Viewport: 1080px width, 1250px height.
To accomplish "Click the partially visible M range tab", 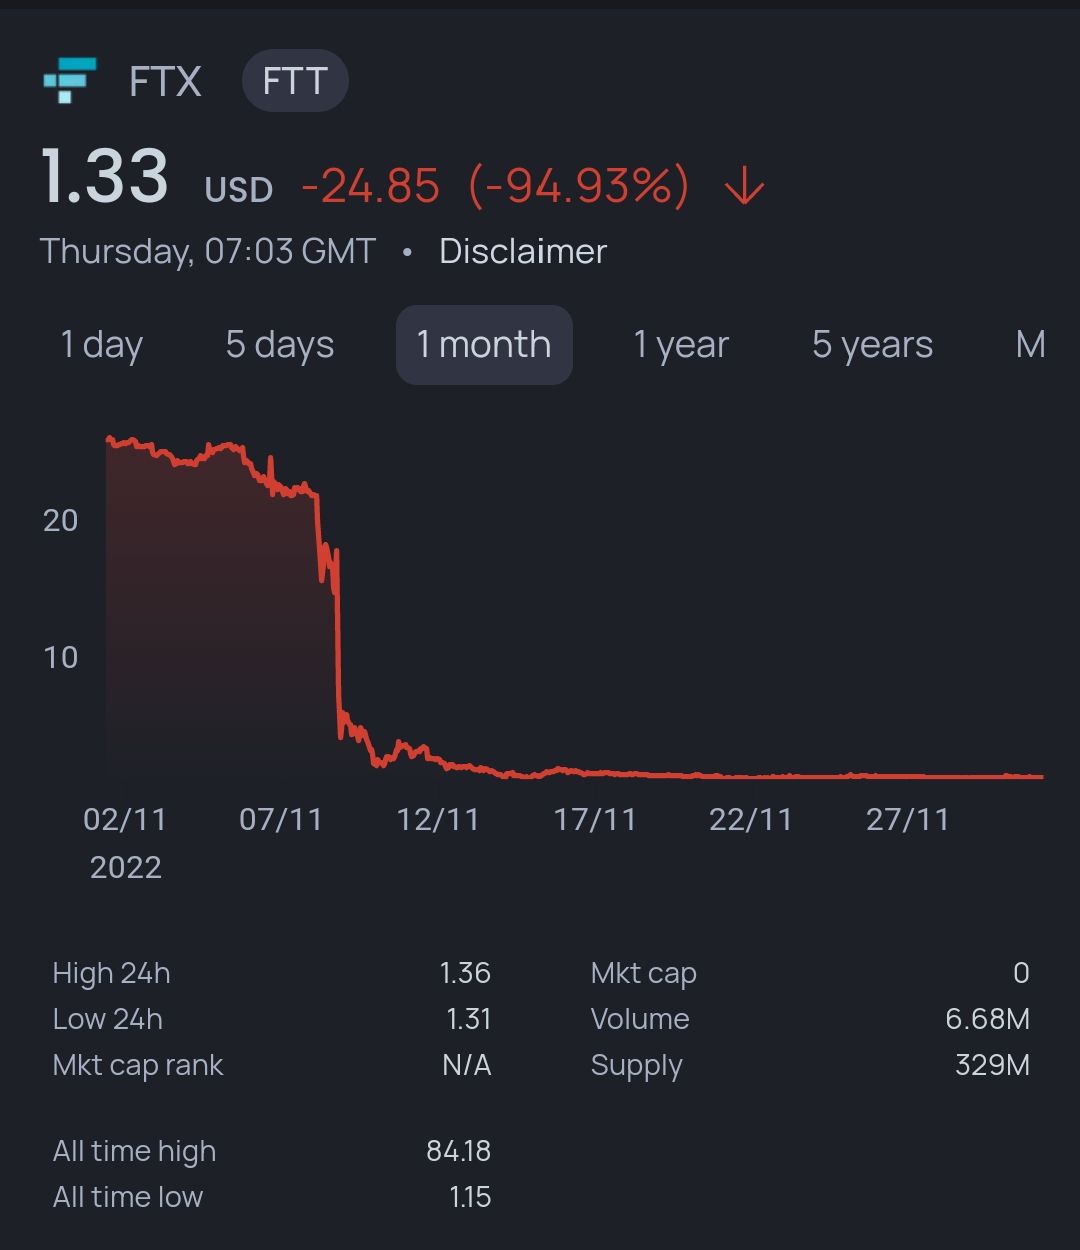I will 1030,345.
